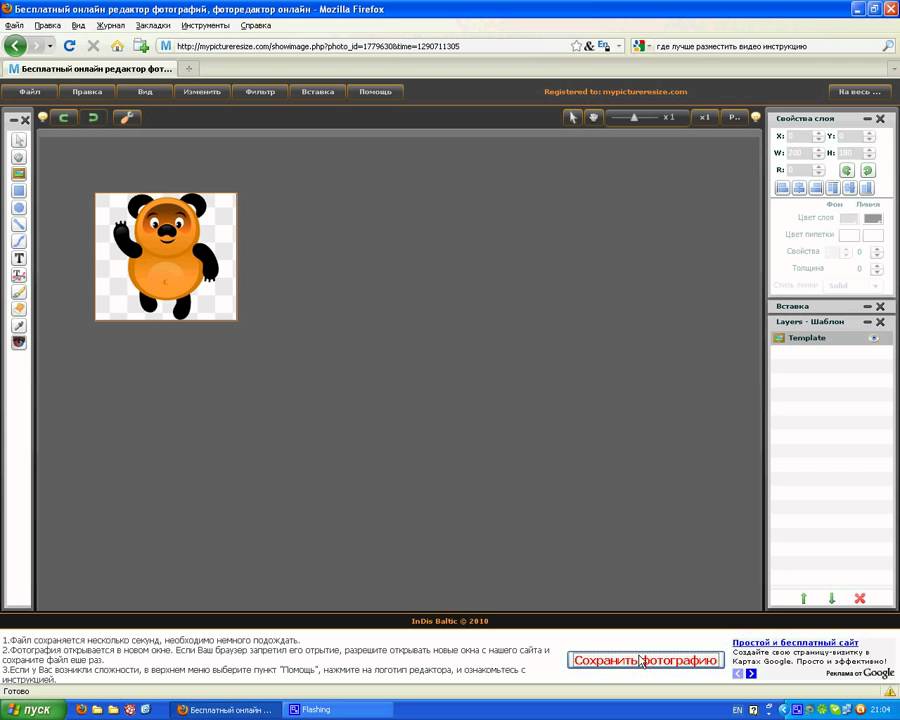Image resolution: width=900 pixels, height=720 pixels.
Task: Collapse the Layers - Шаблон panel
Action: [868, 322]
